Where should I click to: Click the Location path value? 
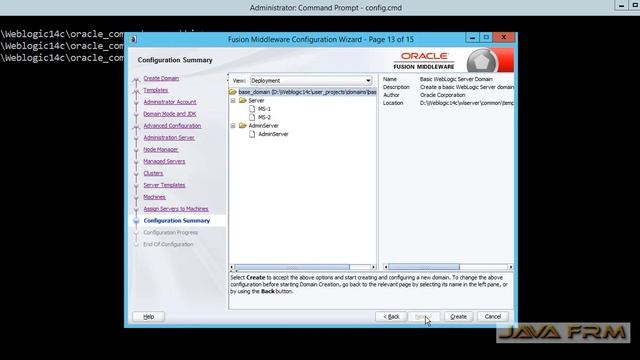[x=467, y=103]
